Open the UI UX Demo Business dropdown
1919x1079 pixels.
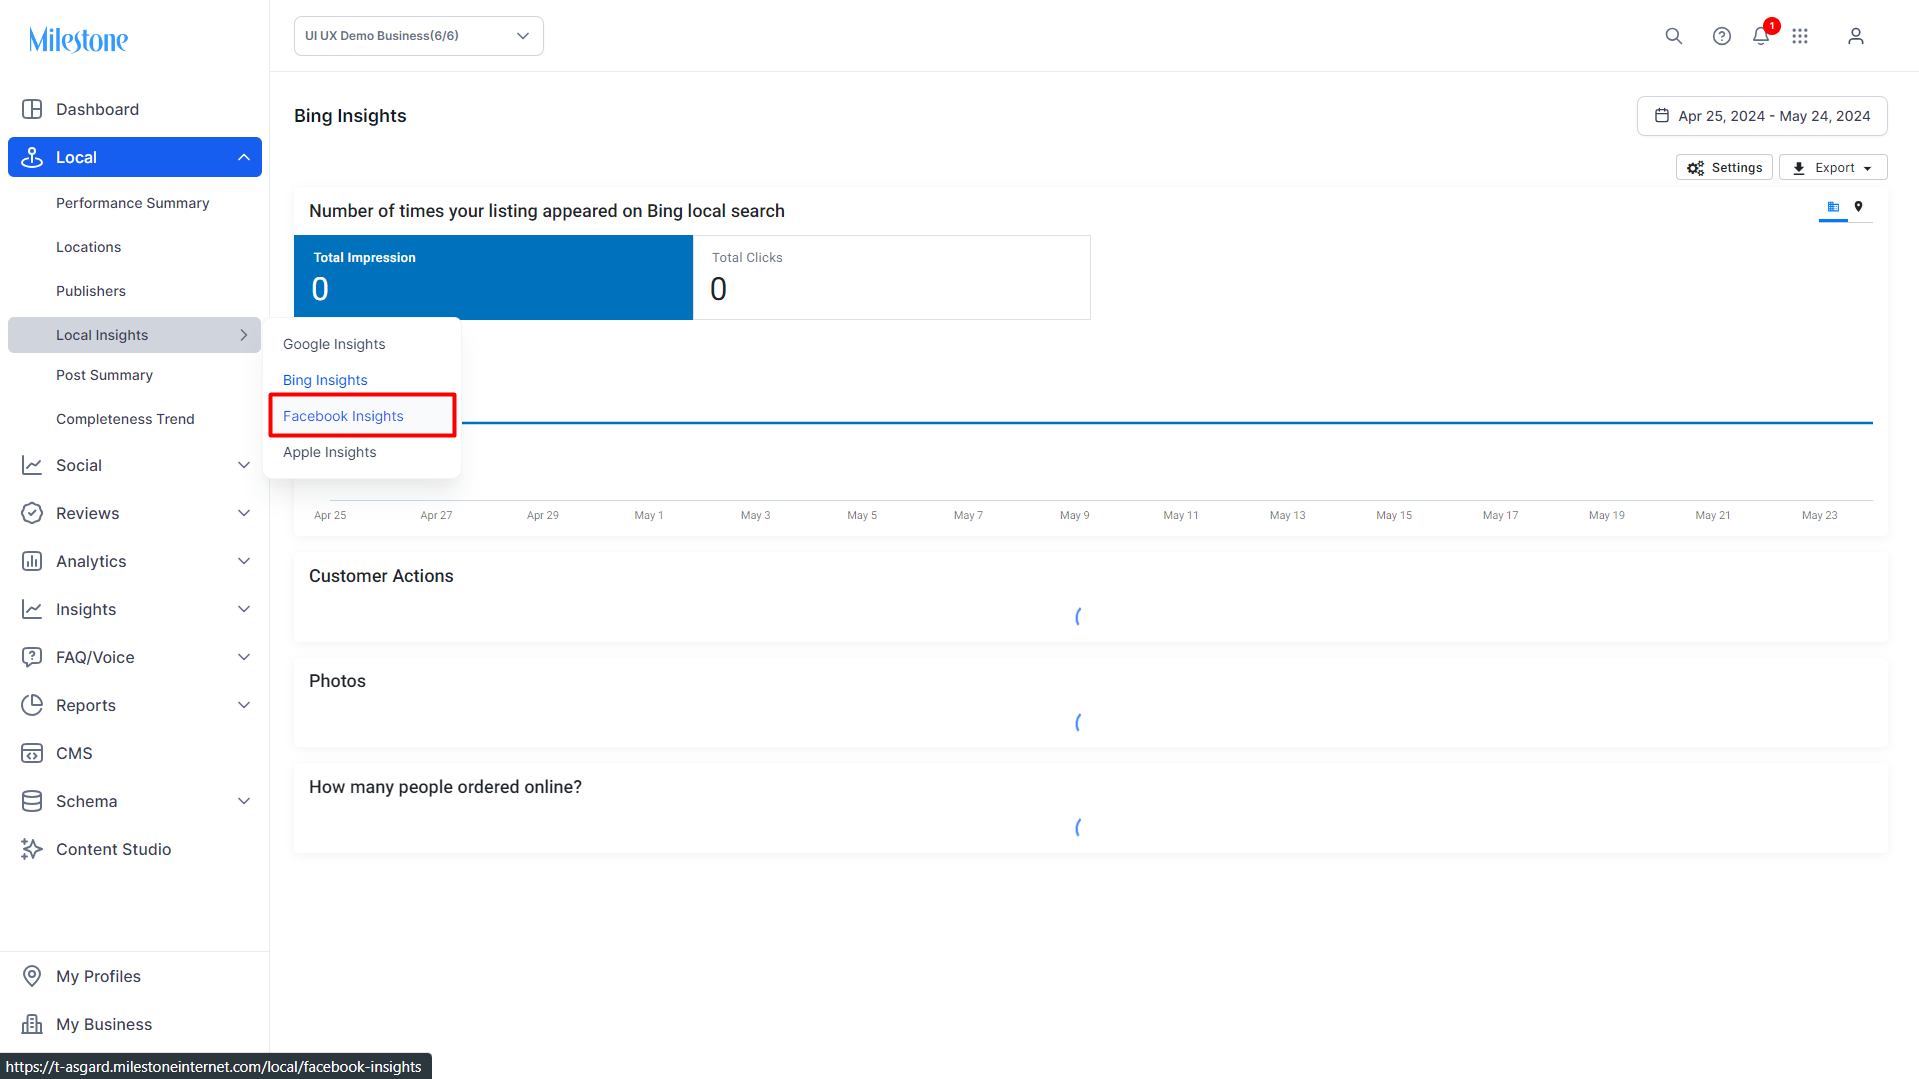(x=419, y=36)
